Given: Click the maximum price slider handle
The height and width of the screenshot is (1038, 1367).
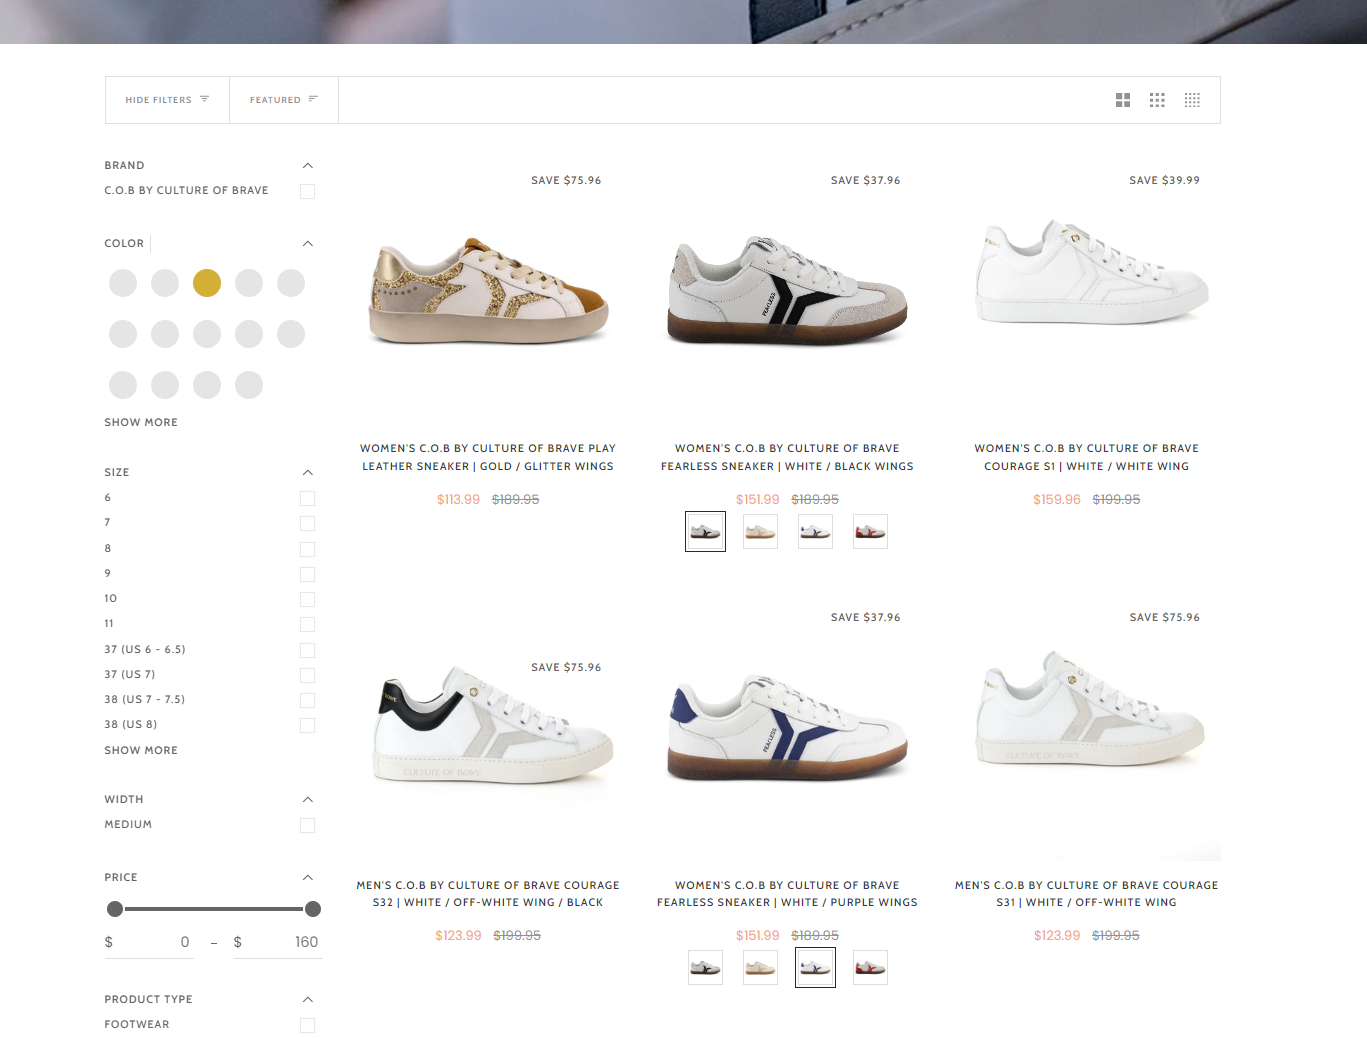Looking at the screenshot, I should pos(313,909).
